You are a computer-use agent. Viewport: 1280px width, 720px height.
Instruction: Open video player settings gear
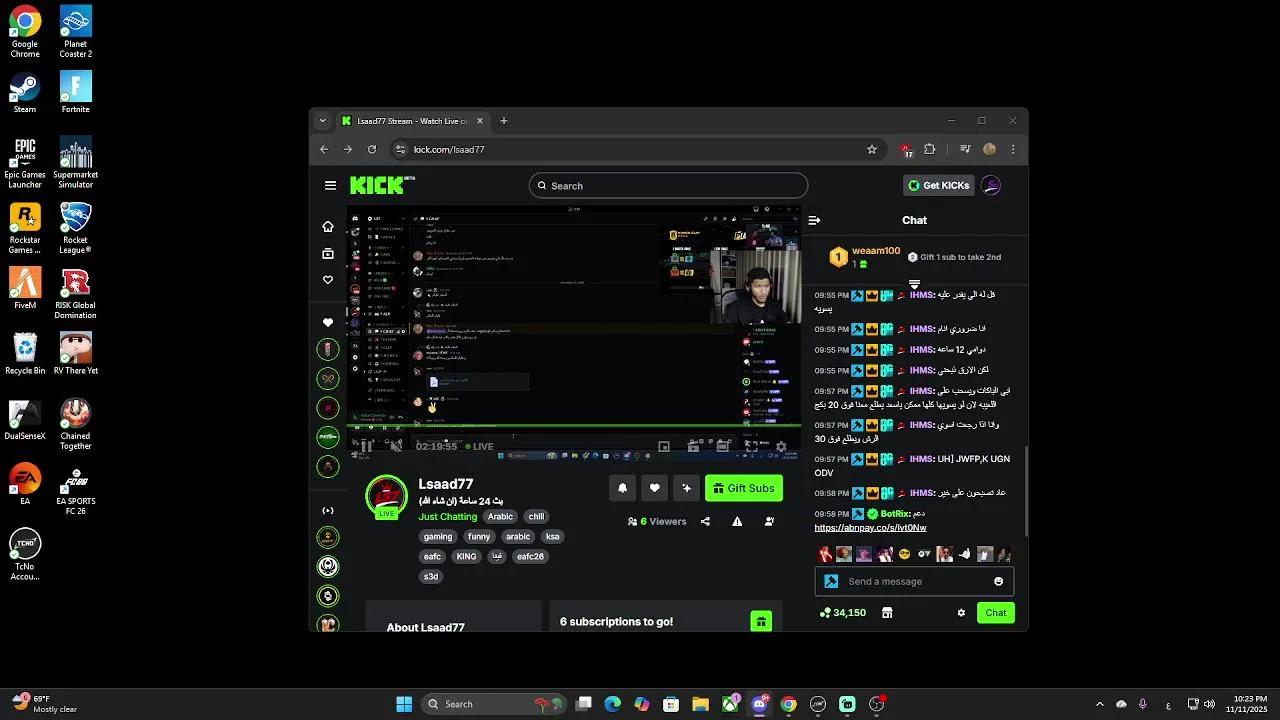point(781,447)
